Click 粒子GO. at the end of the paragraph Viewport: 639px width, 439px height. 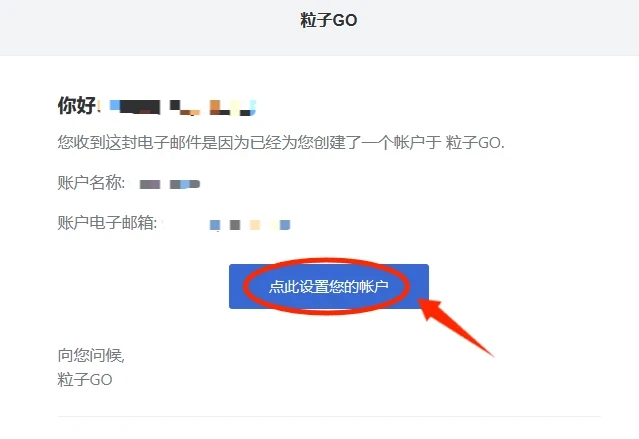(x=475, y=143)
